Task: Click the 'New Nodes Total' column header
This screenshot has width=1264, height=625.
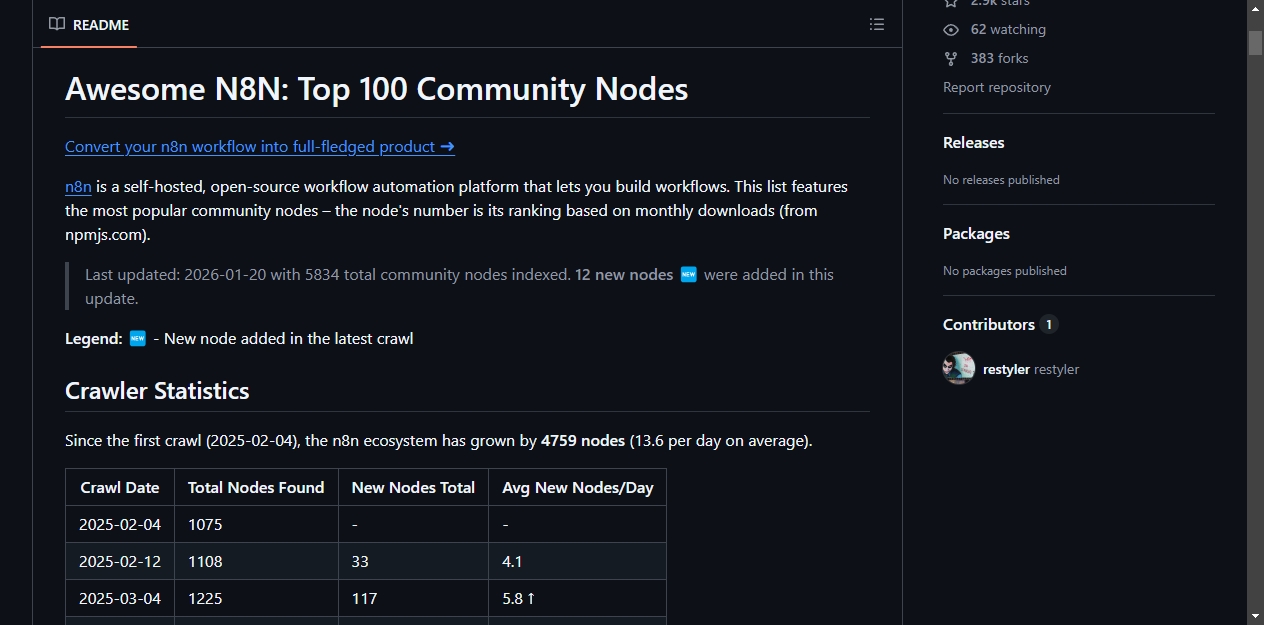Action: click(x=413, y=487)
